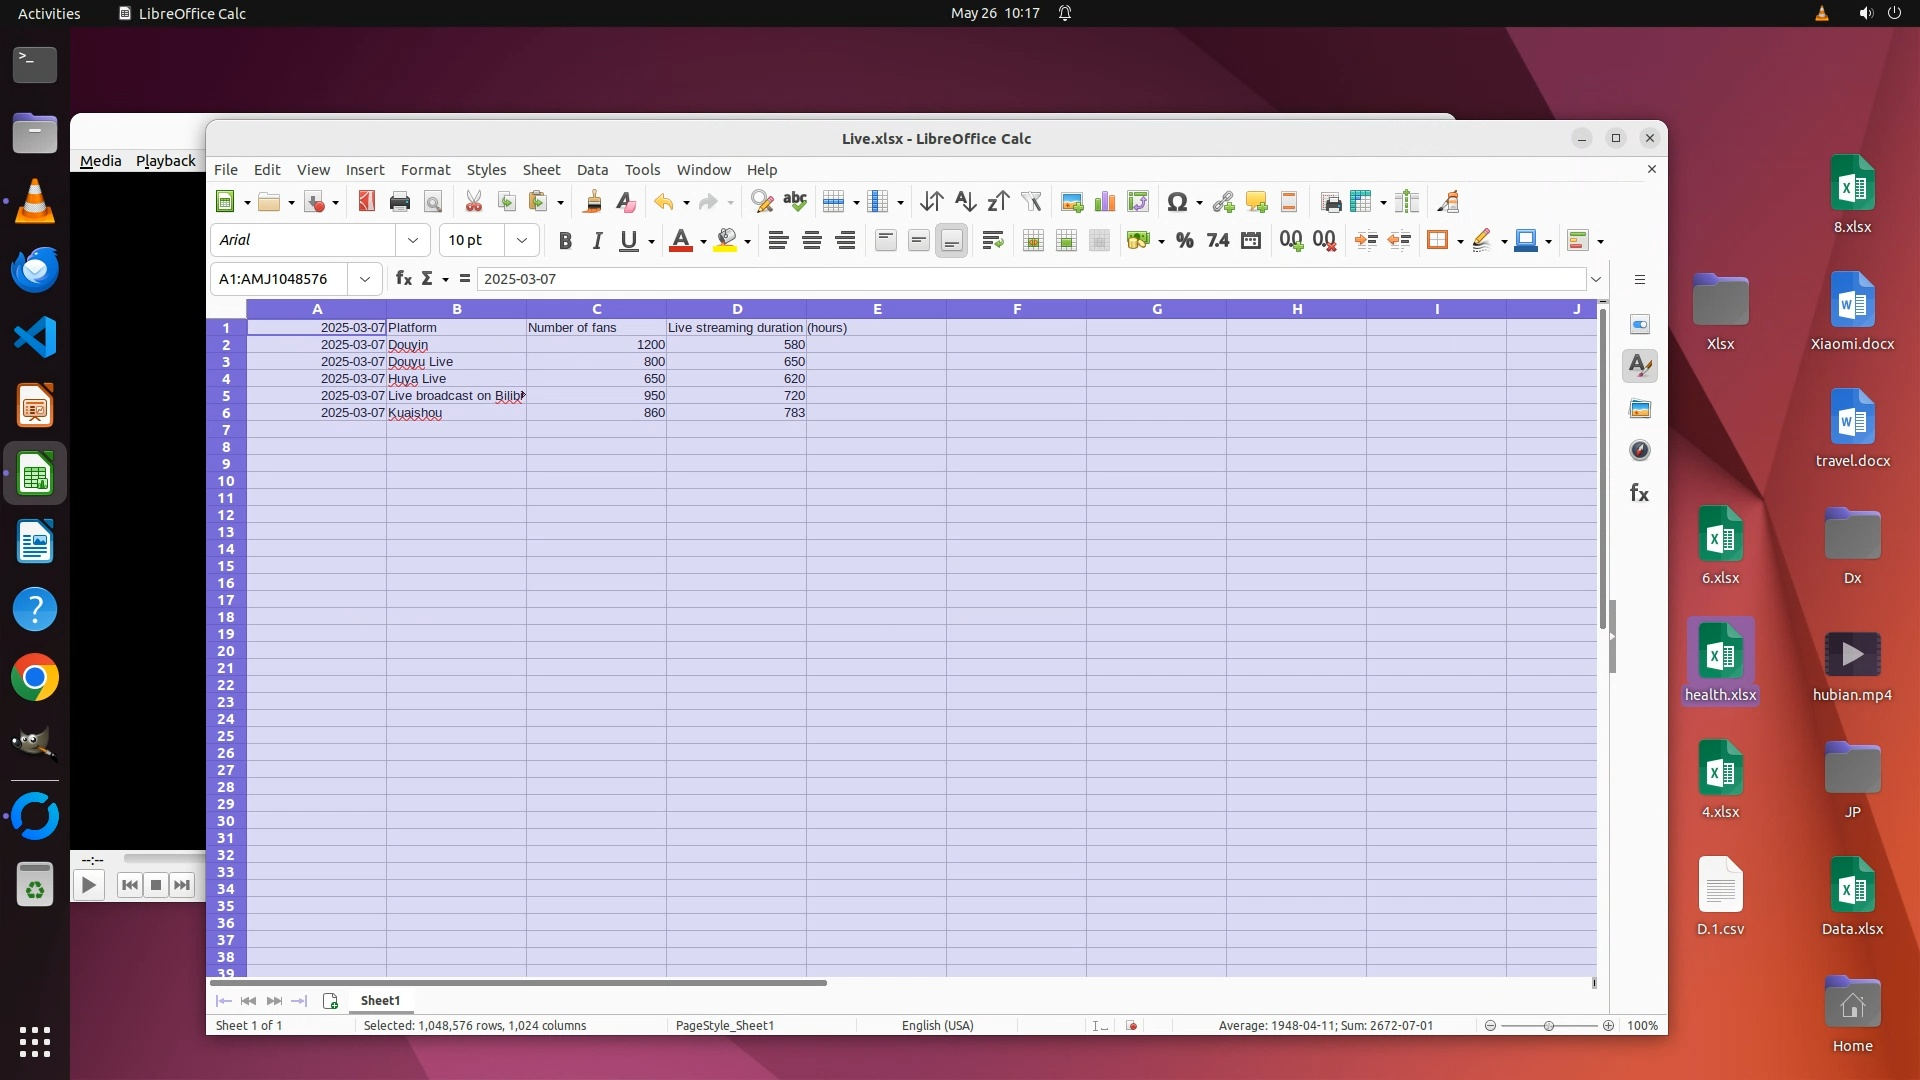Viewport: 1920px width, 1080px height.
Task: Expand the font name dropdown
Action: coord(412,240)
